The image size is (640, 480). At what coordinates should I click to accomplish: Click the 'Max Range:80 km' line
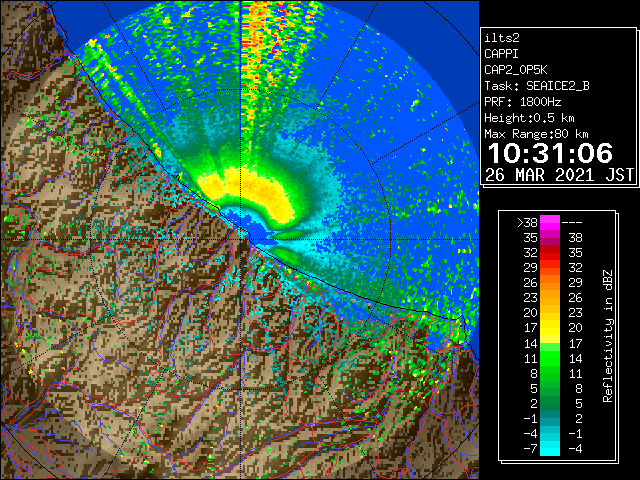click(x=536, y=134)
